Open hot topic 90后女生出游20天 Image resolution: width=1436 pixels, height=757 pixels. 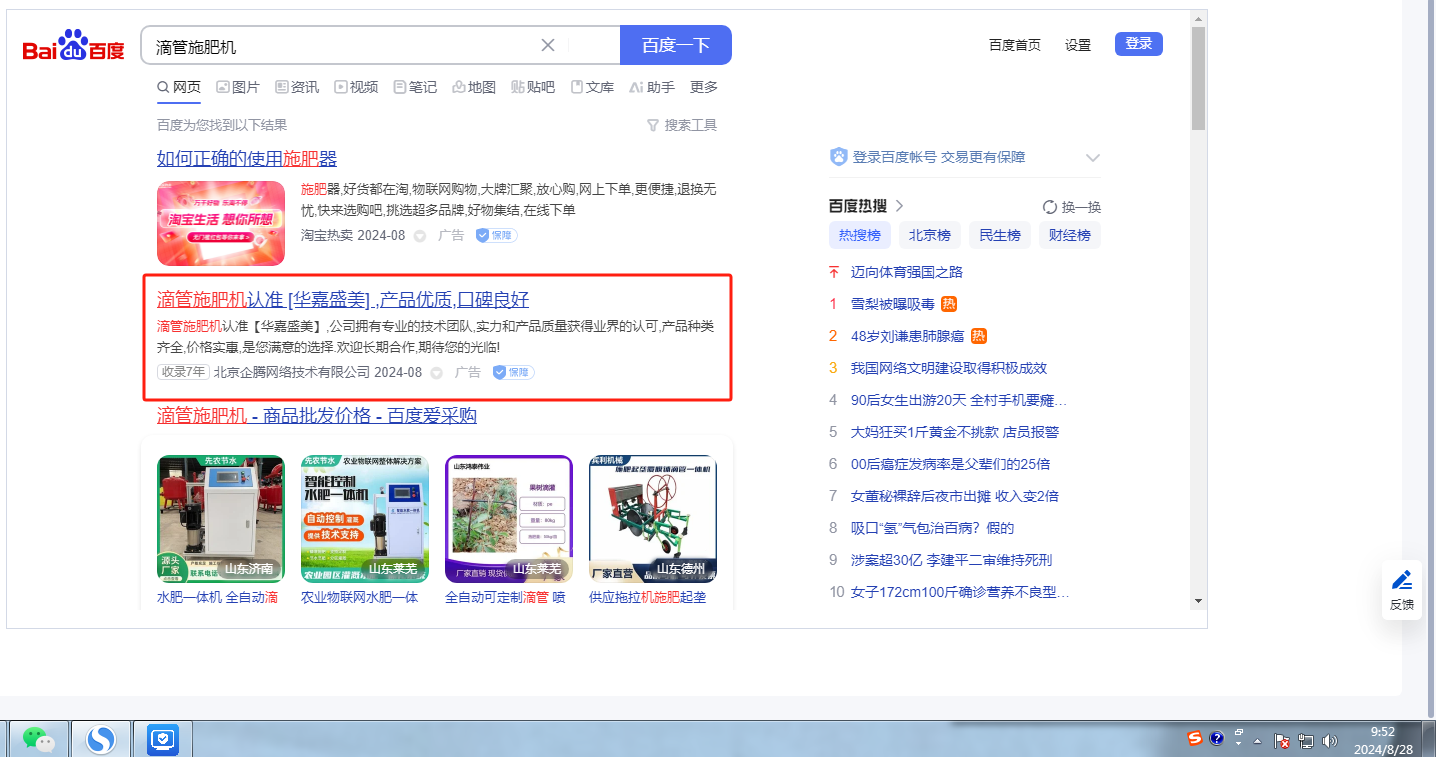959,400
